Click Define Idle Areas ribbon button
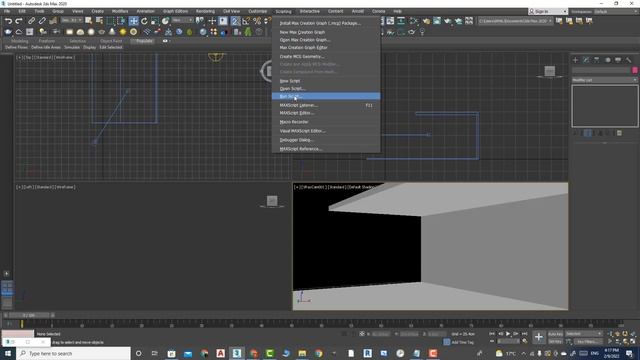 click(x=46, y=47)
